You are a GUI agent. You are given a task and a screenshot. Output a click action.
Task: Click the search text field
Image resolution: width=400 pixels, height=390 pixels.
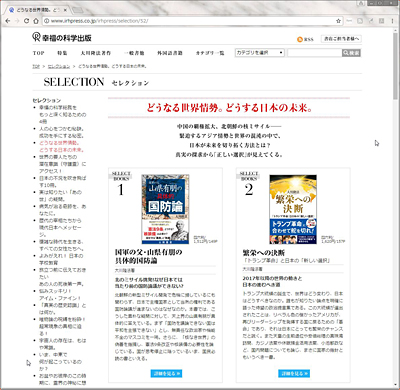pyautogui.click(x=314, y=53)
